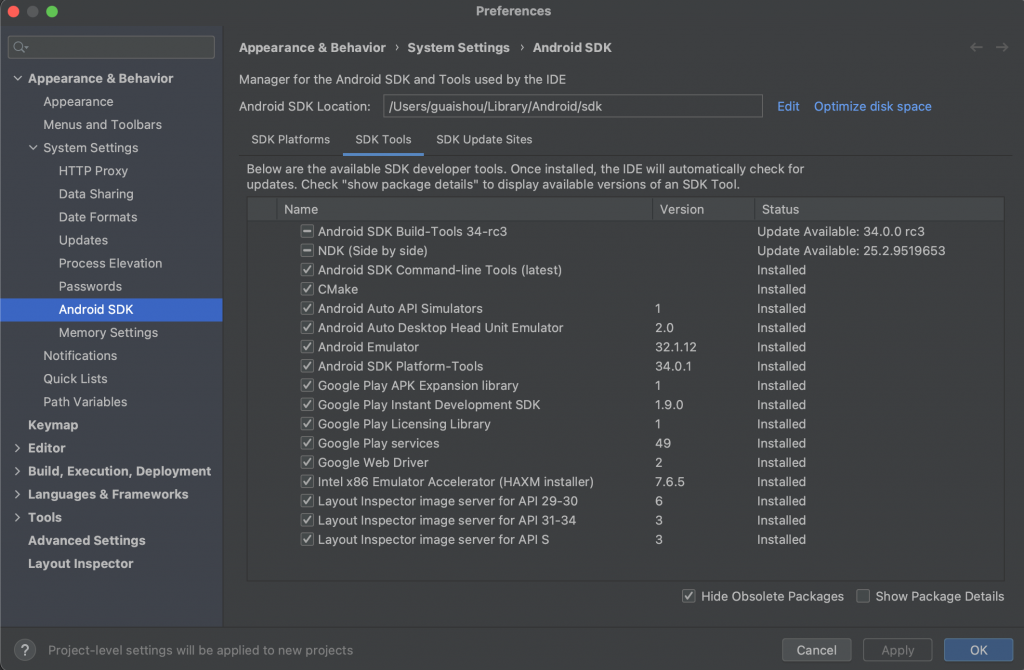Open Layout Inspector settings
The height and width of the screenshot is (670, 1024).
click(80, 564)
